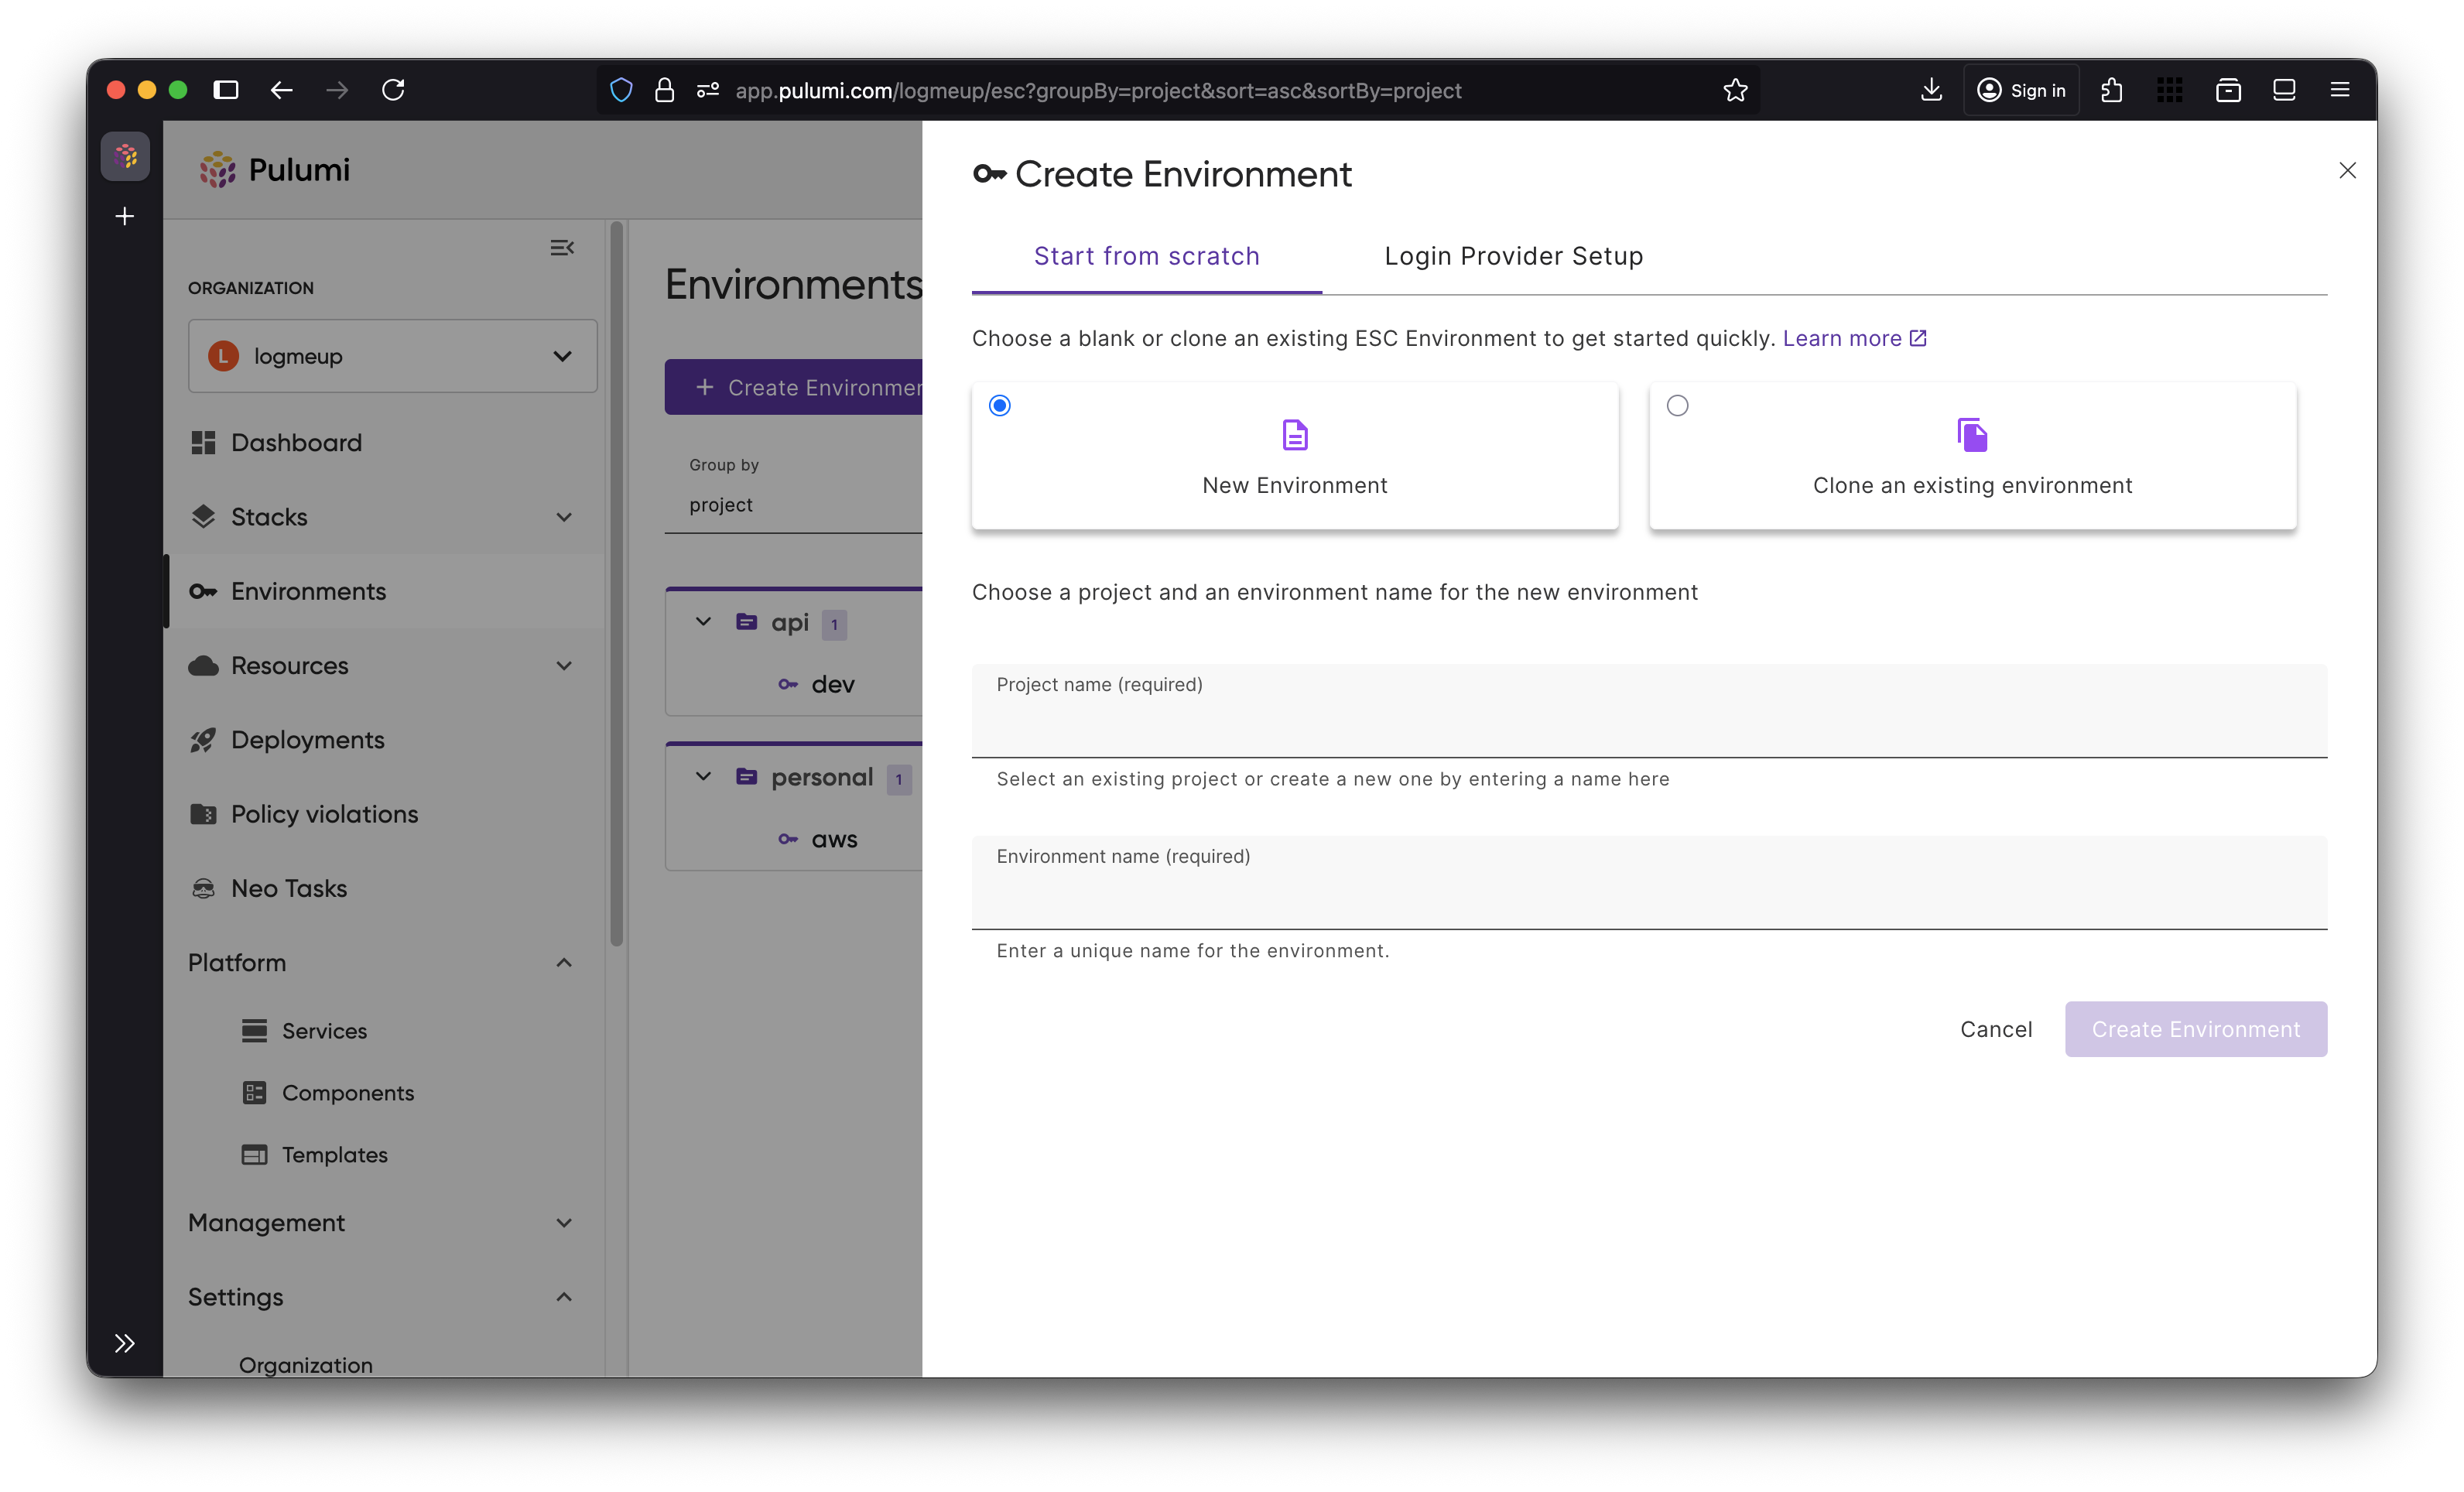Switch to Login Provider Setup tab
This screenshot has width=2464, height=1492.
pyautogui.click(x=1513, y=256)
